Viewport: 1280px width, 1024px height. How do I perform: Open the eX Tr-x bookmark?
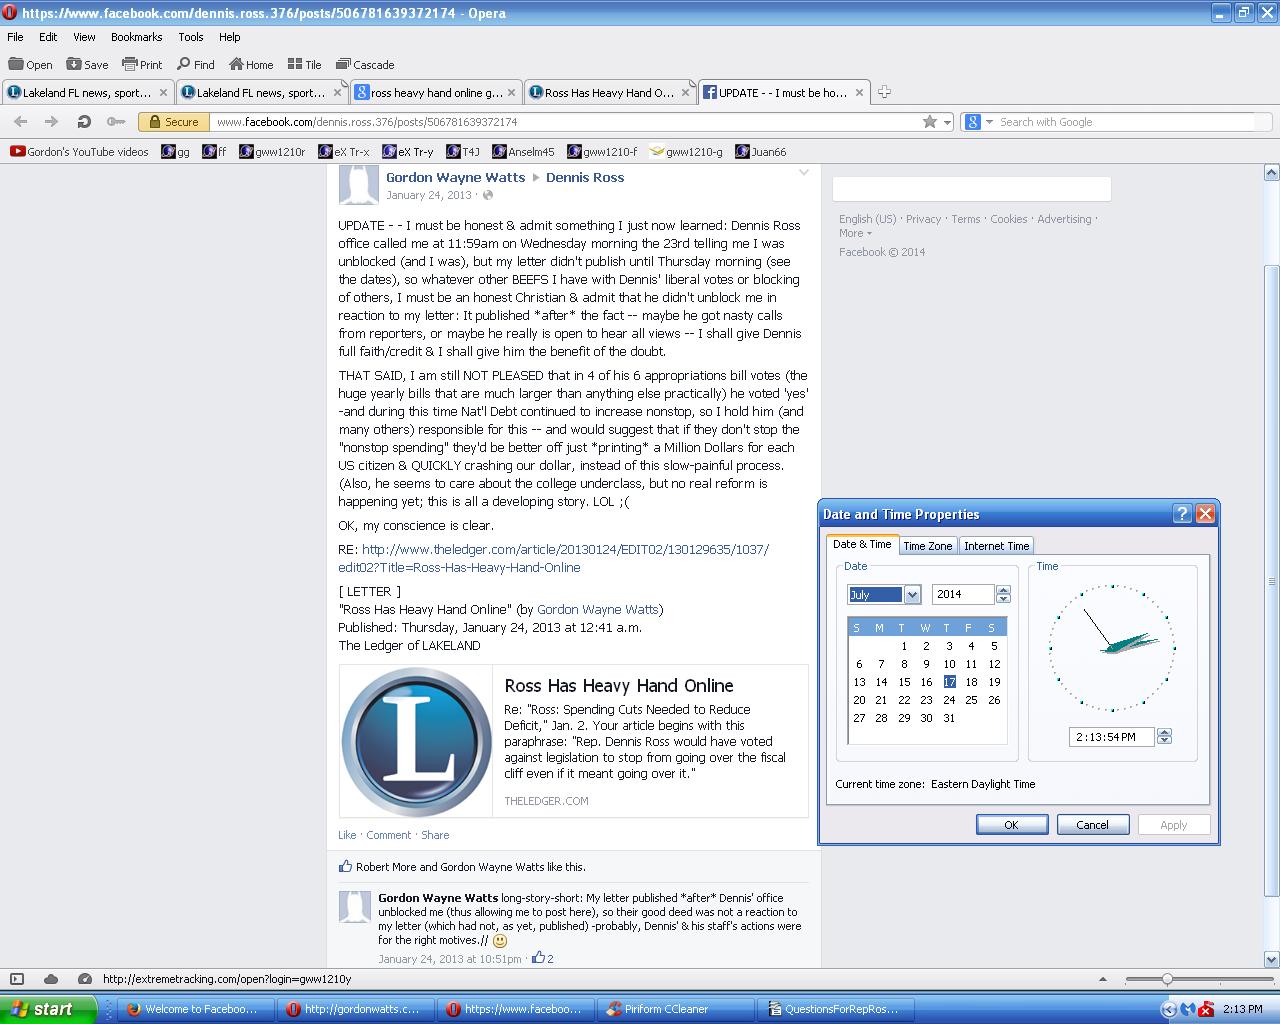pos(343,152)
